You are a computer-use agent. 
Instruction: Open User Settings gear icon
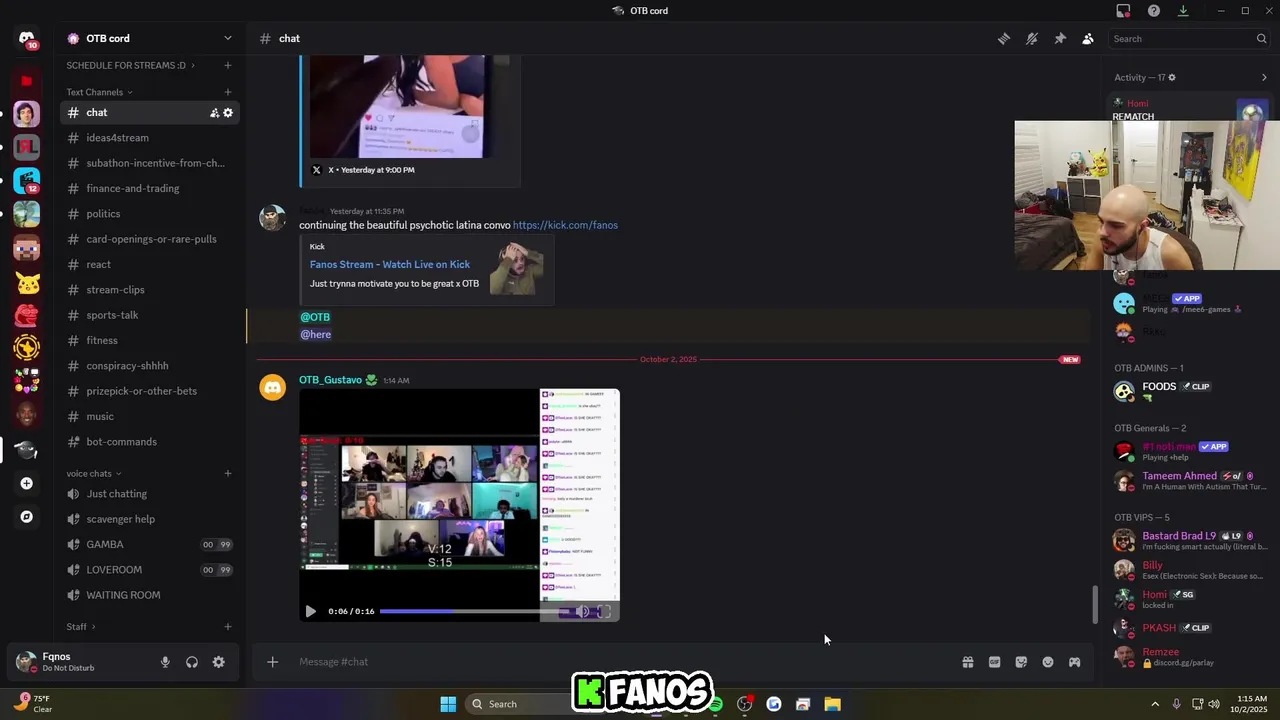218,662
